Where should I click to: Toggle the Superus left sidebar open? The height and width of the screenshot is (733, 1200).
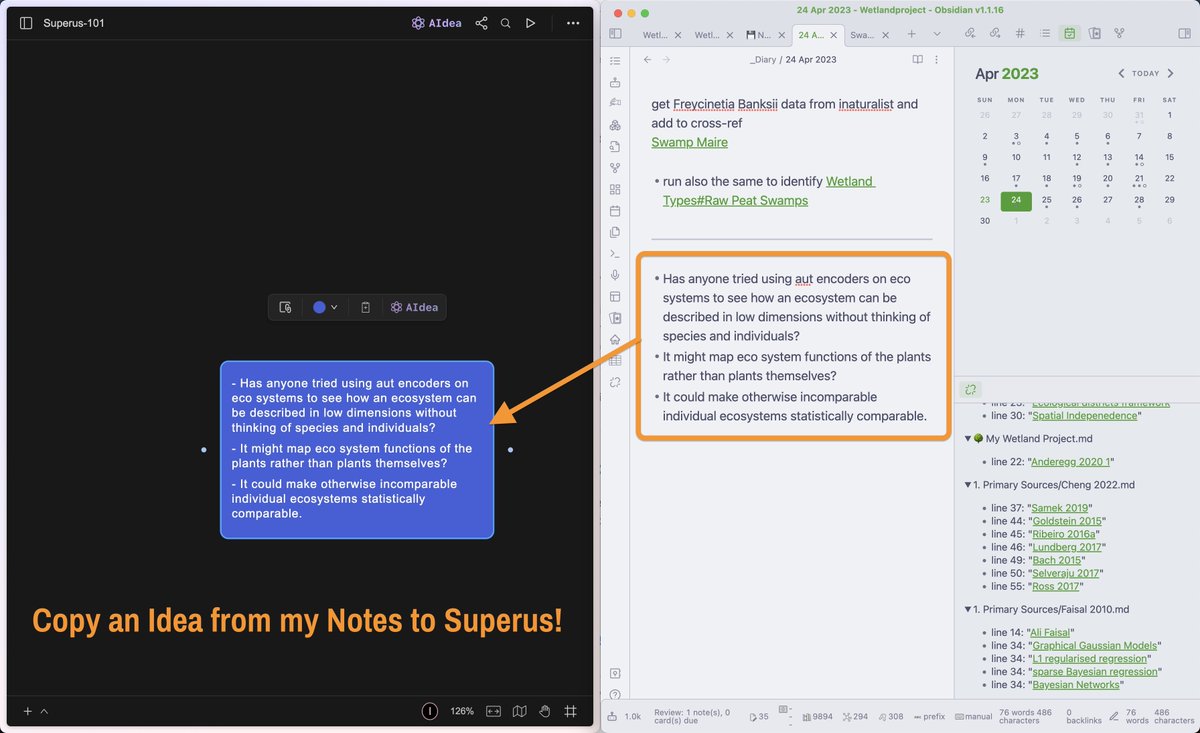click(25, 22)
